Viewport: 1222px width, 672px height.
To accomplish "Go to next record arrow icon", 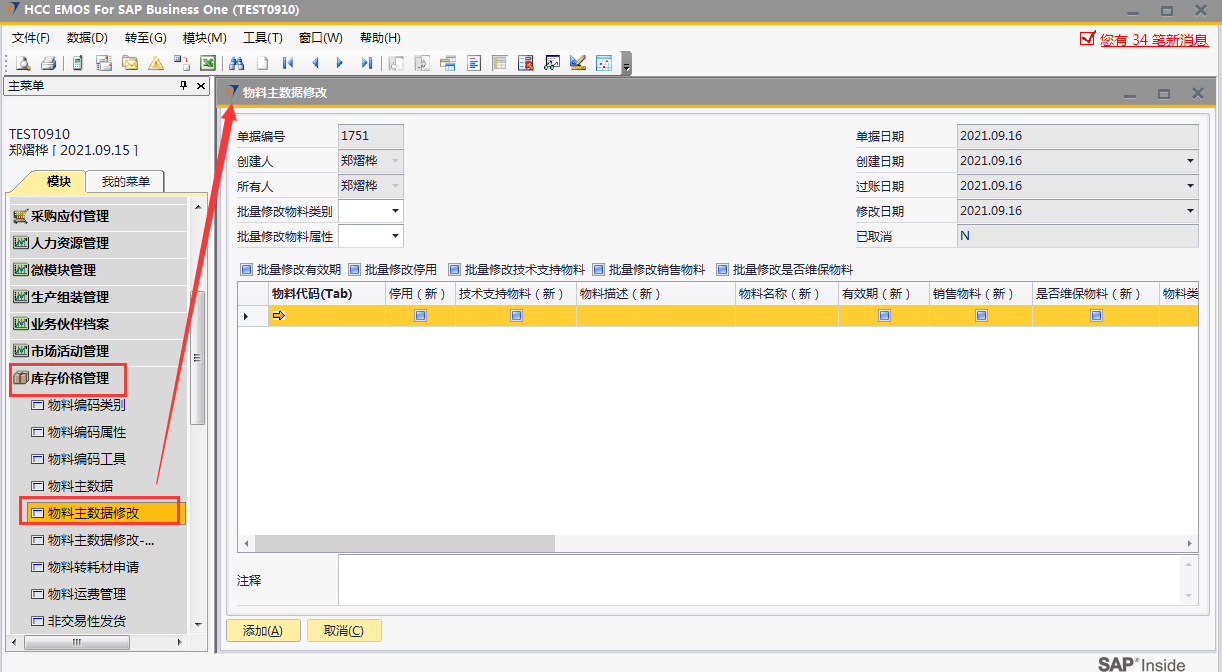I will 340,63.
